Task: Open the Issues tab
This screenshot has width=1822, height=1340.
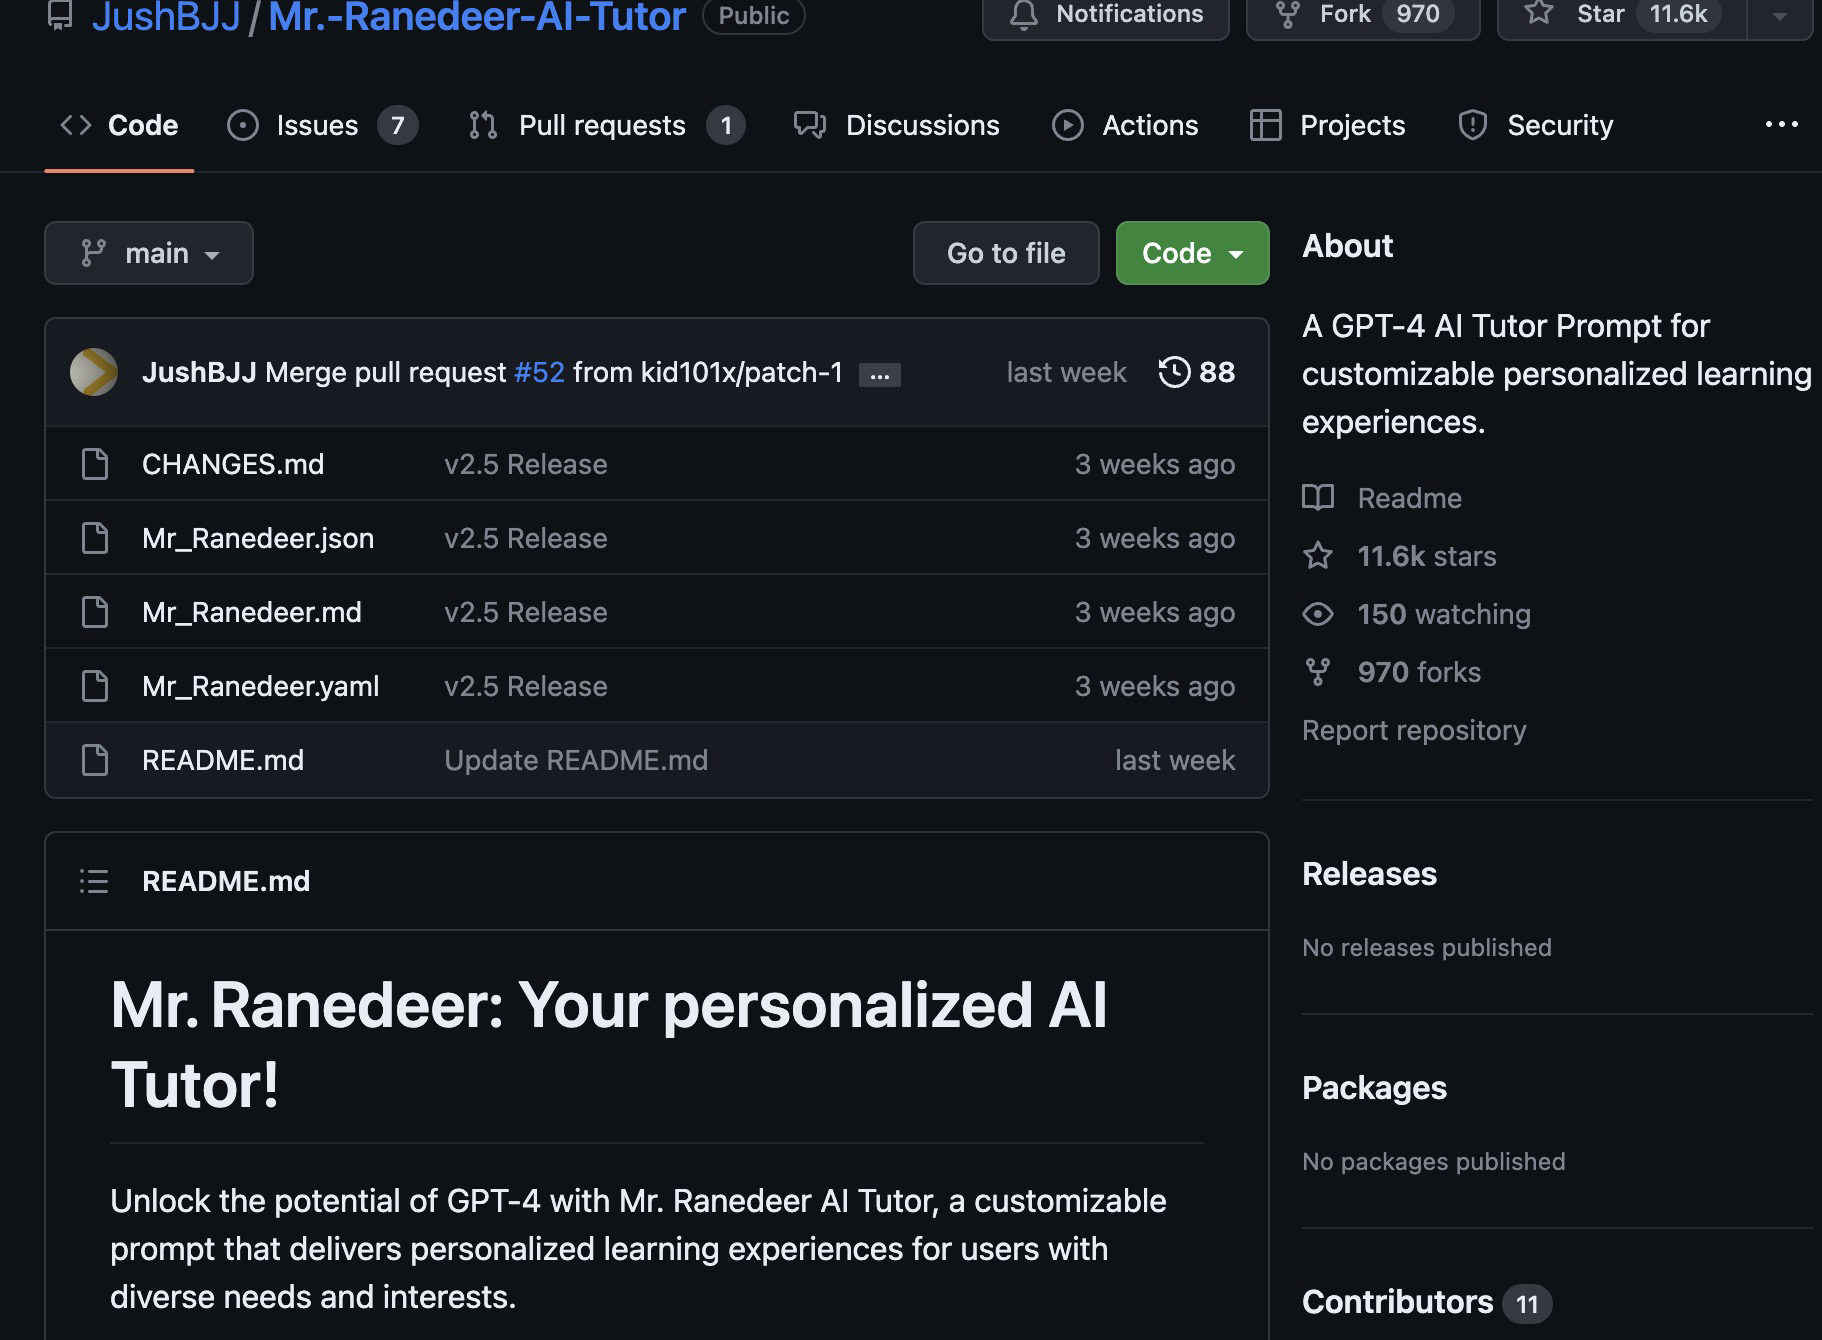Action: (x=322, y=125)
